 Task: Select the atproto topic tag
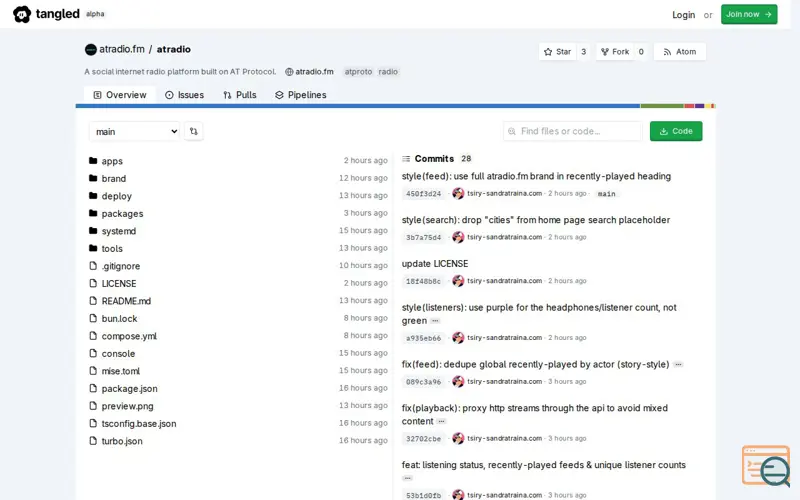358,71
